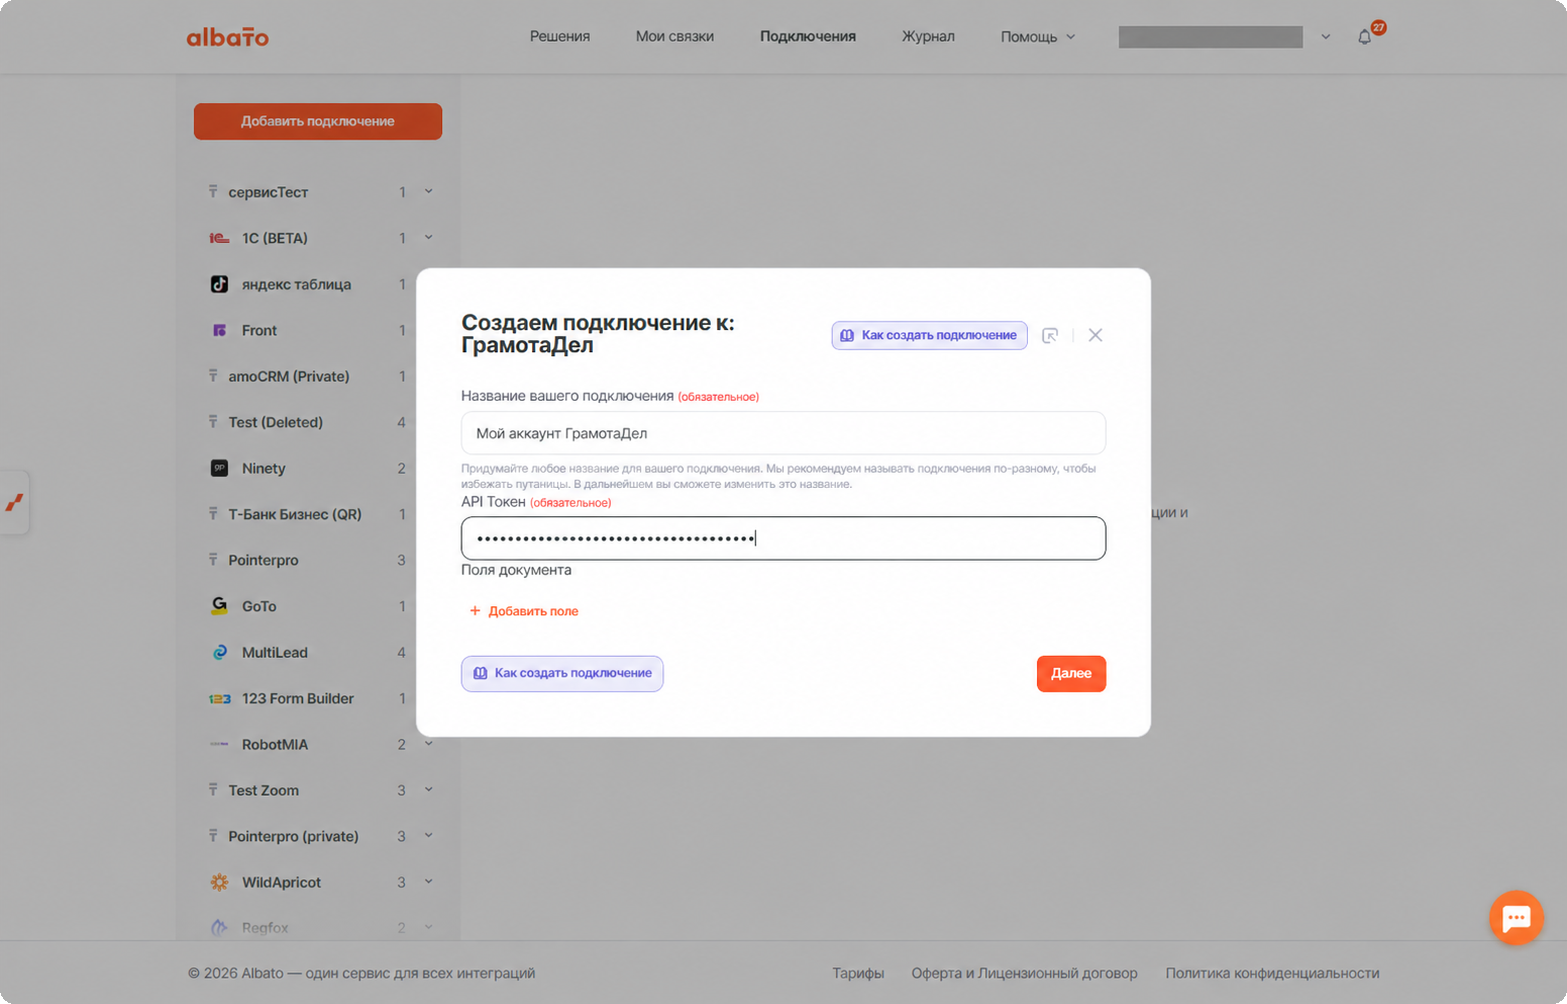Focus the API Токен input field
The width and height of the screenshot is (1567, 1004).
coord(783,538)
